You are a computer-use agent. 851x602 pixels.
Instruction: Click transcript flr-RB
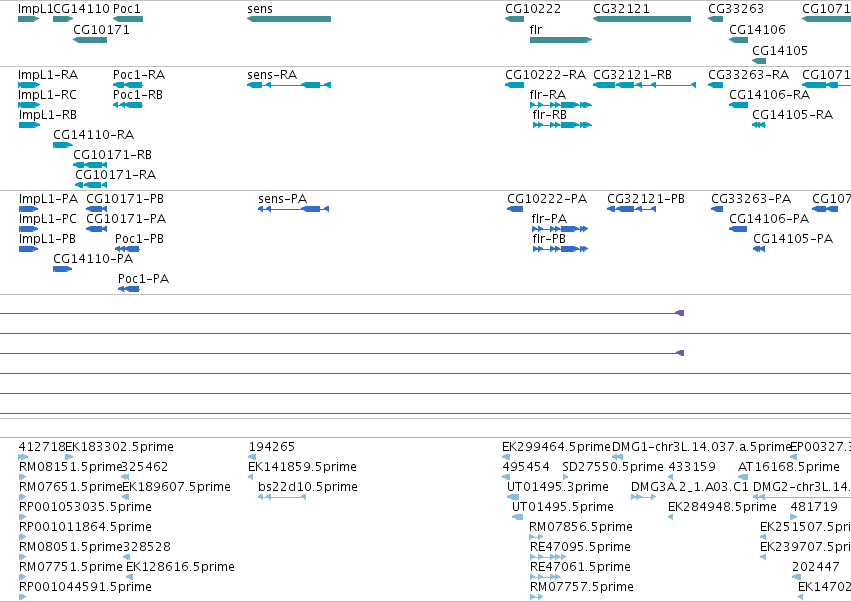(550, 115)
